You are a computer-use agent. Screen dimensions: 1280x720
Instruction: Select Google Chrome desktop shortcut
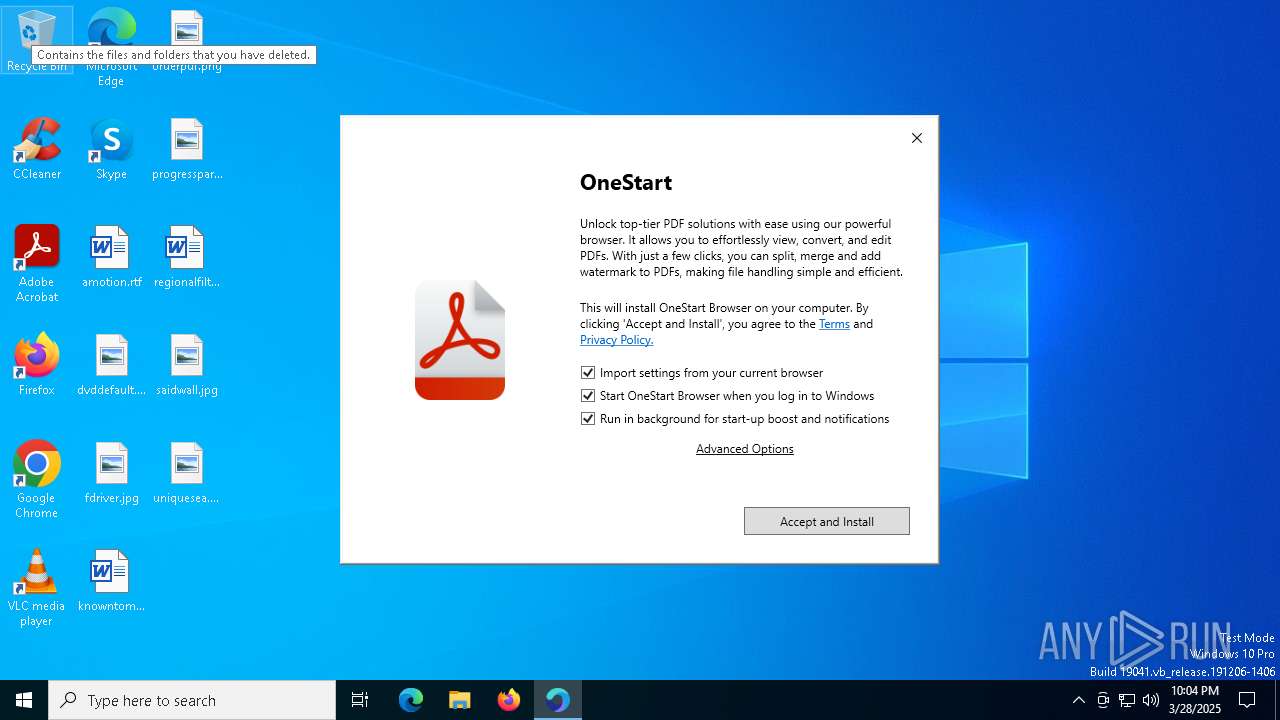pos(37,480)
